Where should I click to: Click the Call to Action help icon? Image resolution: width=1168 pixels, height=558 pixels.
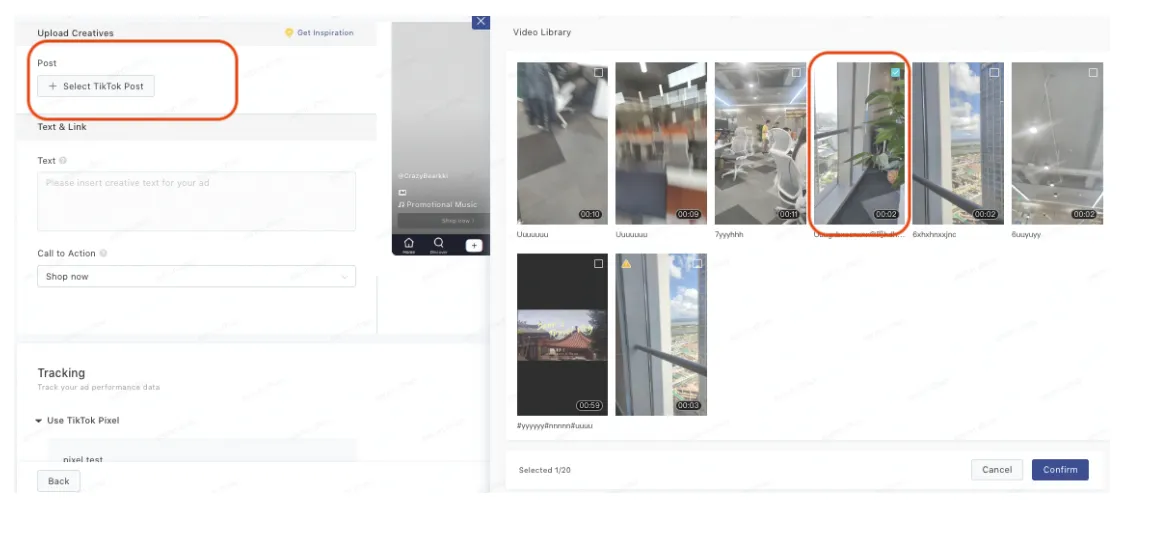pos(103,253)
